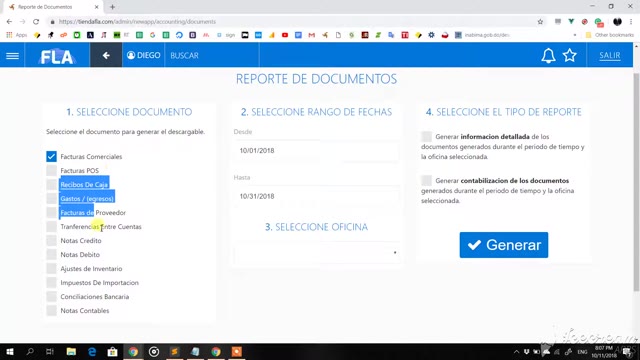Viewport: 640px width, 360px height.
Task: Check Facturas de Proveedor
Action: point(51,212)
